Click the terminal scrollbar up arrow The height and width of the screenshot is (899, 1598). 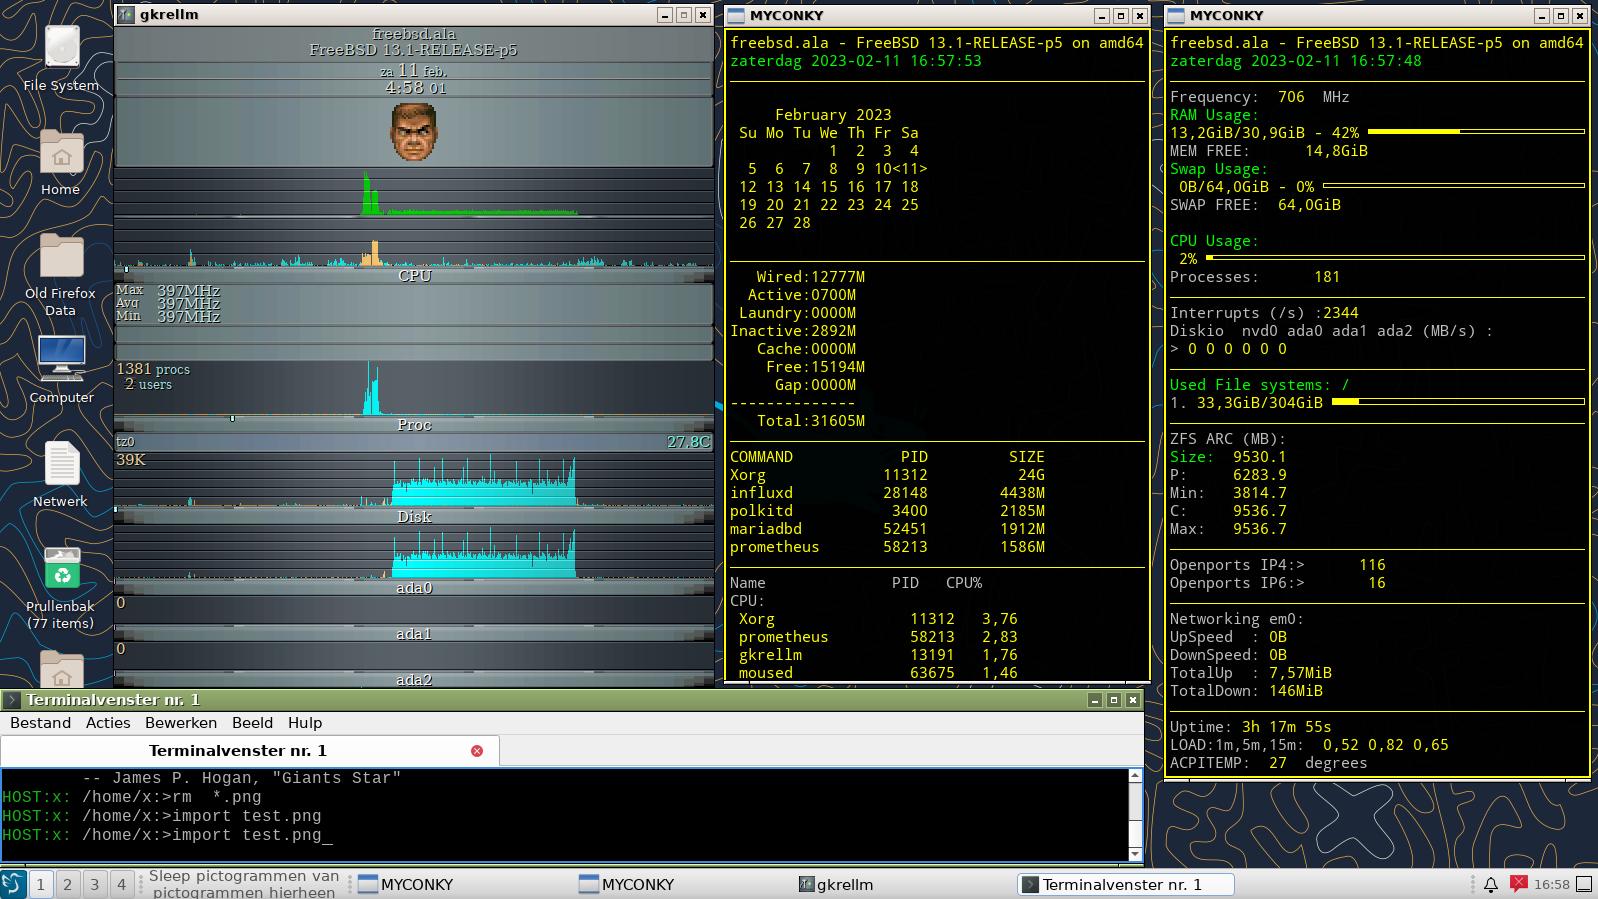click(1135, 775)
